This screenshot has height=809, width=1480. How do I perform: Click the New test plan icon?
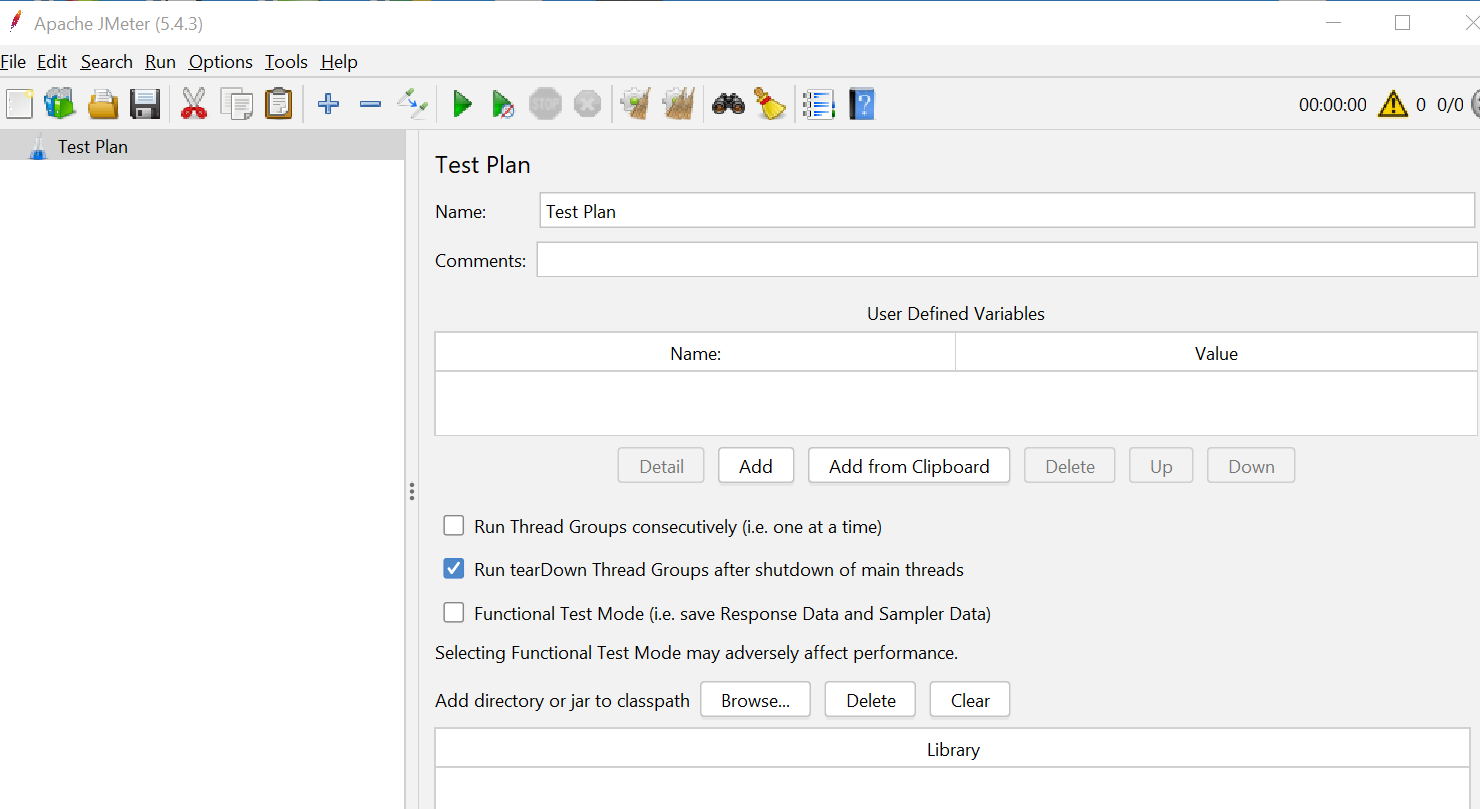19,104
